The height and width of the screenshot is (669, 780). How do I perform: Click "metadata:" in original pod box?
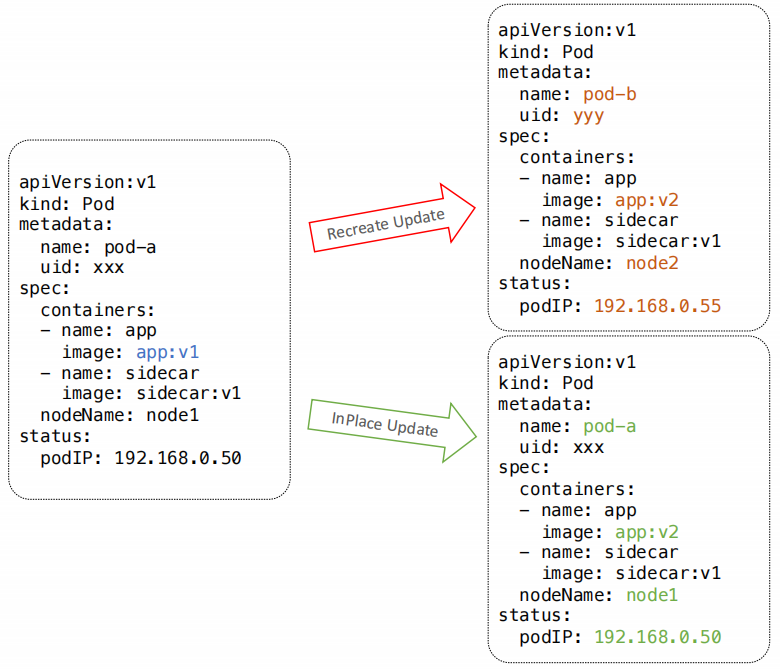66,224
